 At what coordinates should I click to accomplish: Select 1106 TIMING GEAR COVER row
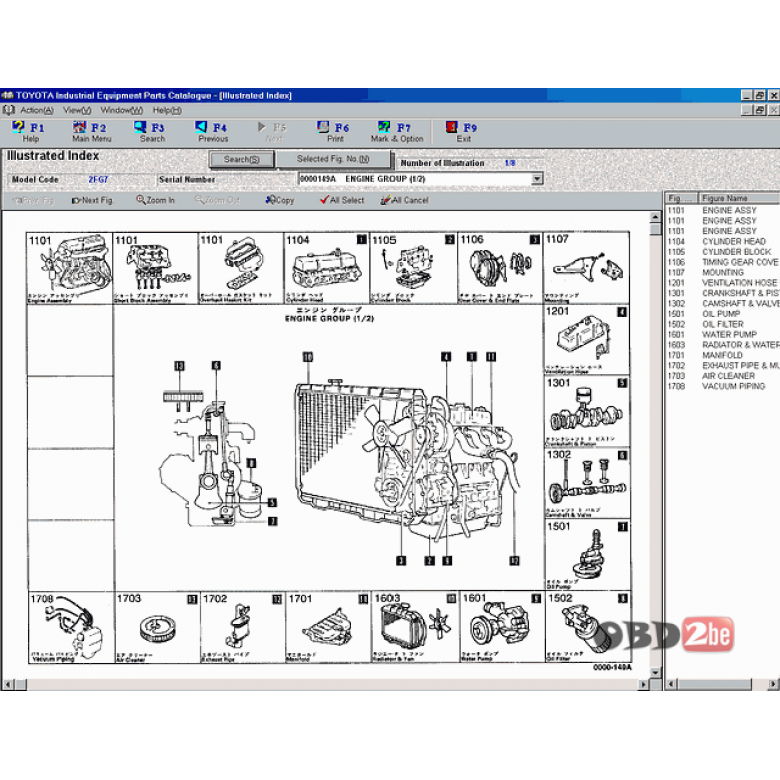click(x=722, y=262)
